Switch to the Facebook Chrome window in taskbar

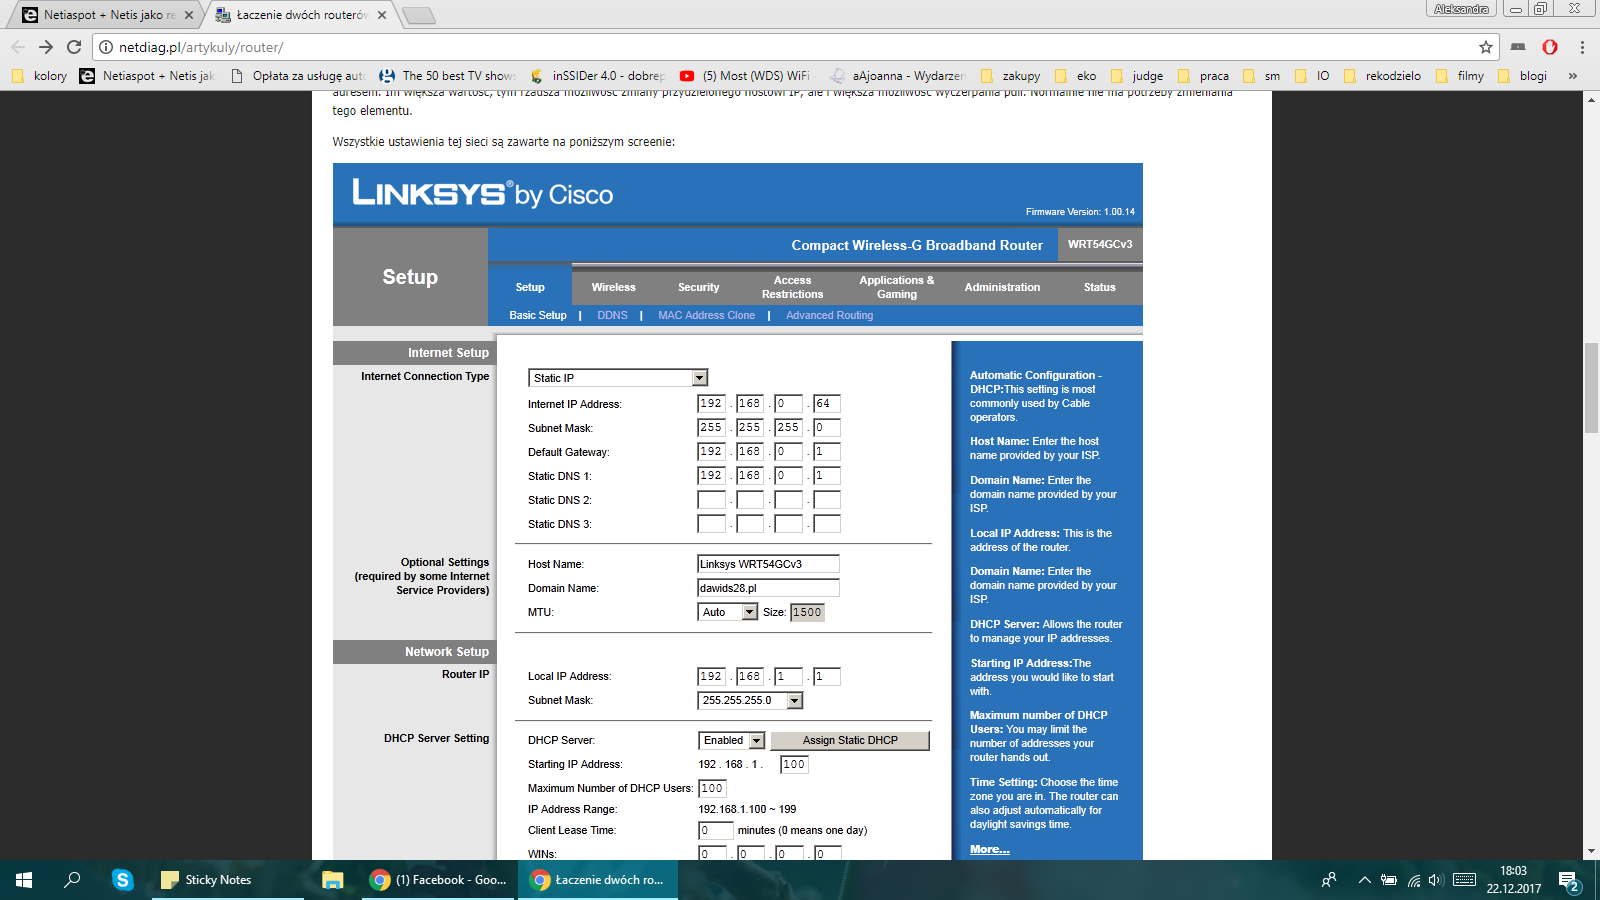point(439,880)
